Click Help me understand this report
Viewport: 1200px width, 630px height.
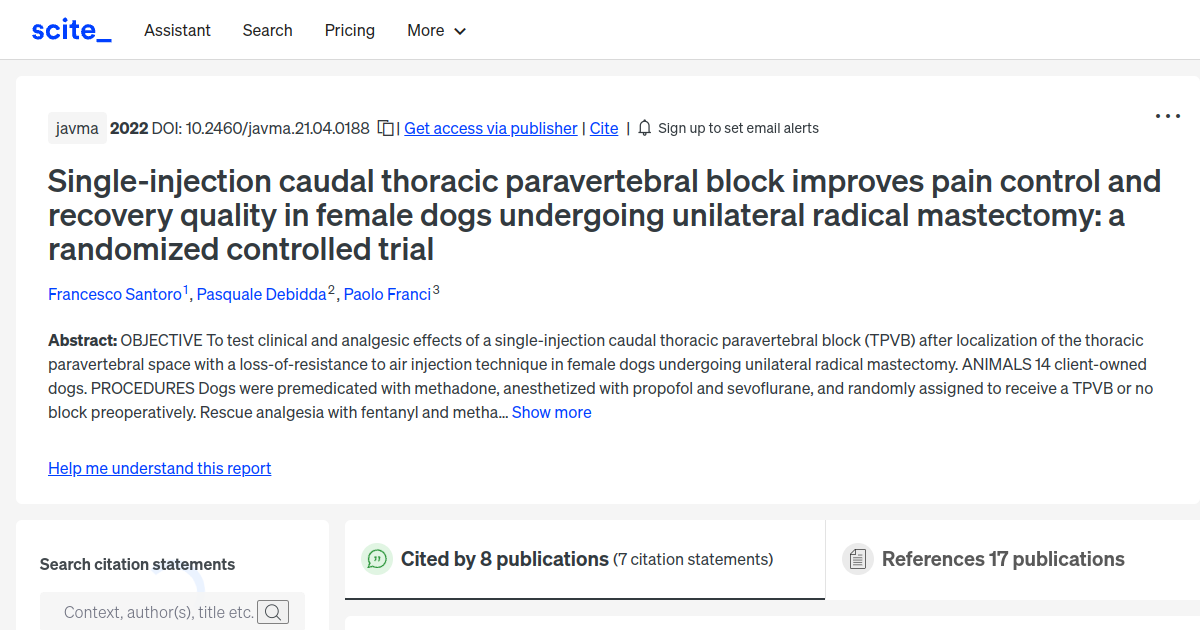159,468
